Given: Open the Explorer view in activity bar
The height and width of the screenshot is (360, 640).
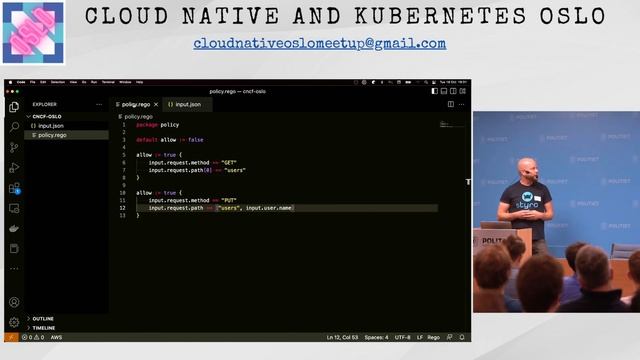Looking at the screenshot, I should (x=14, y=107).
